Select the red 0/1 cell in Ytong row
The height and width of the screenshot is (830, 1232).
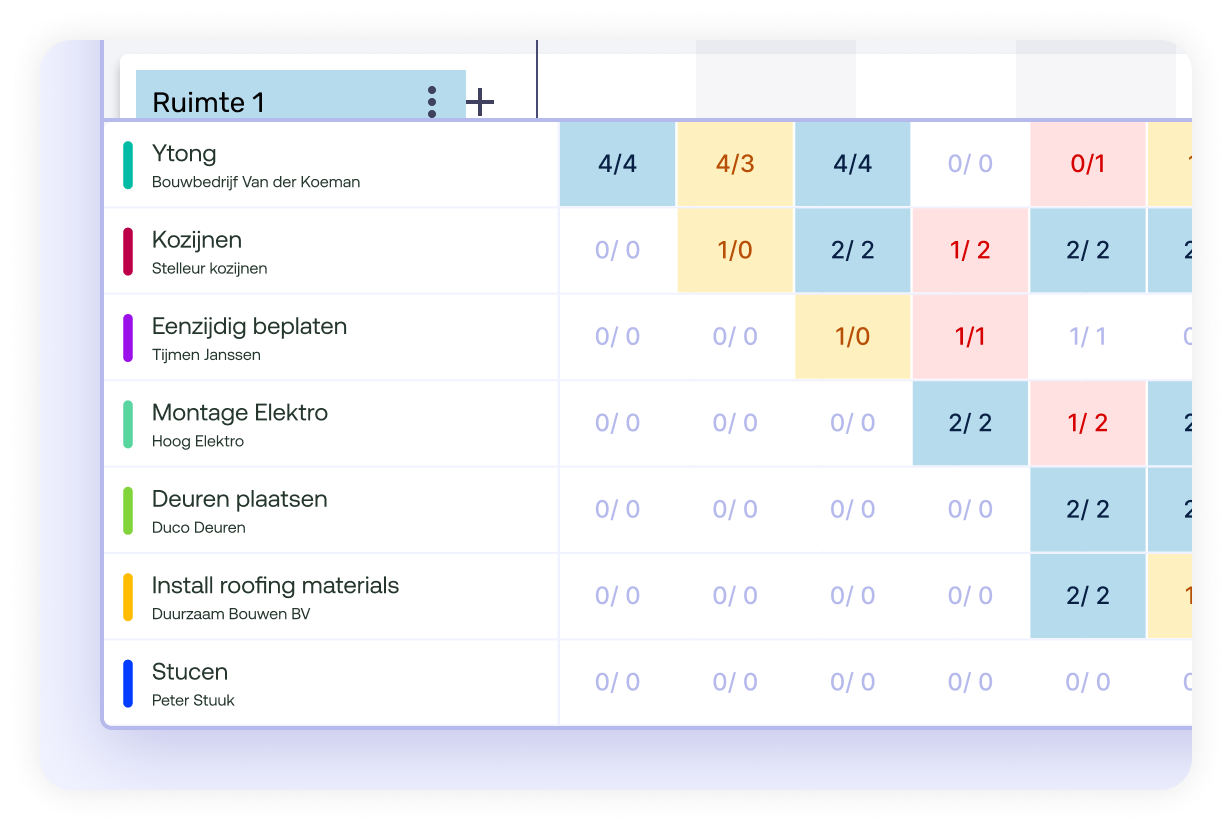[1088, 164]
